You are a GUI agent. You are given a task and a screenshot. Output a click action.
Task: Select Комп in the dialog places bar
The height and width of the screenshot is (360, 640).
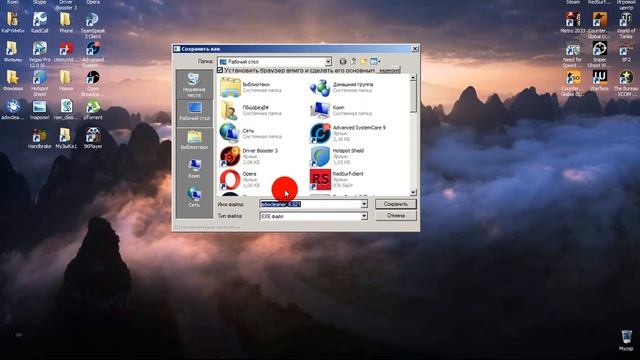click(x=194, y=169)
